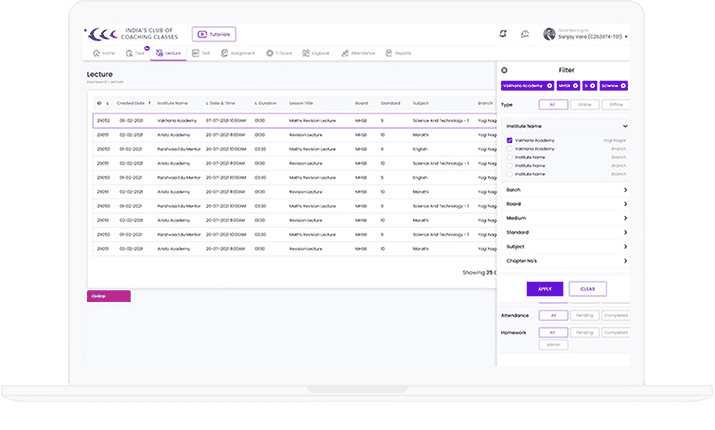Image resolution: width=715 pixels, height=430 pixels.
Task: Open the user profile avatar
Action: coord(549,34)
